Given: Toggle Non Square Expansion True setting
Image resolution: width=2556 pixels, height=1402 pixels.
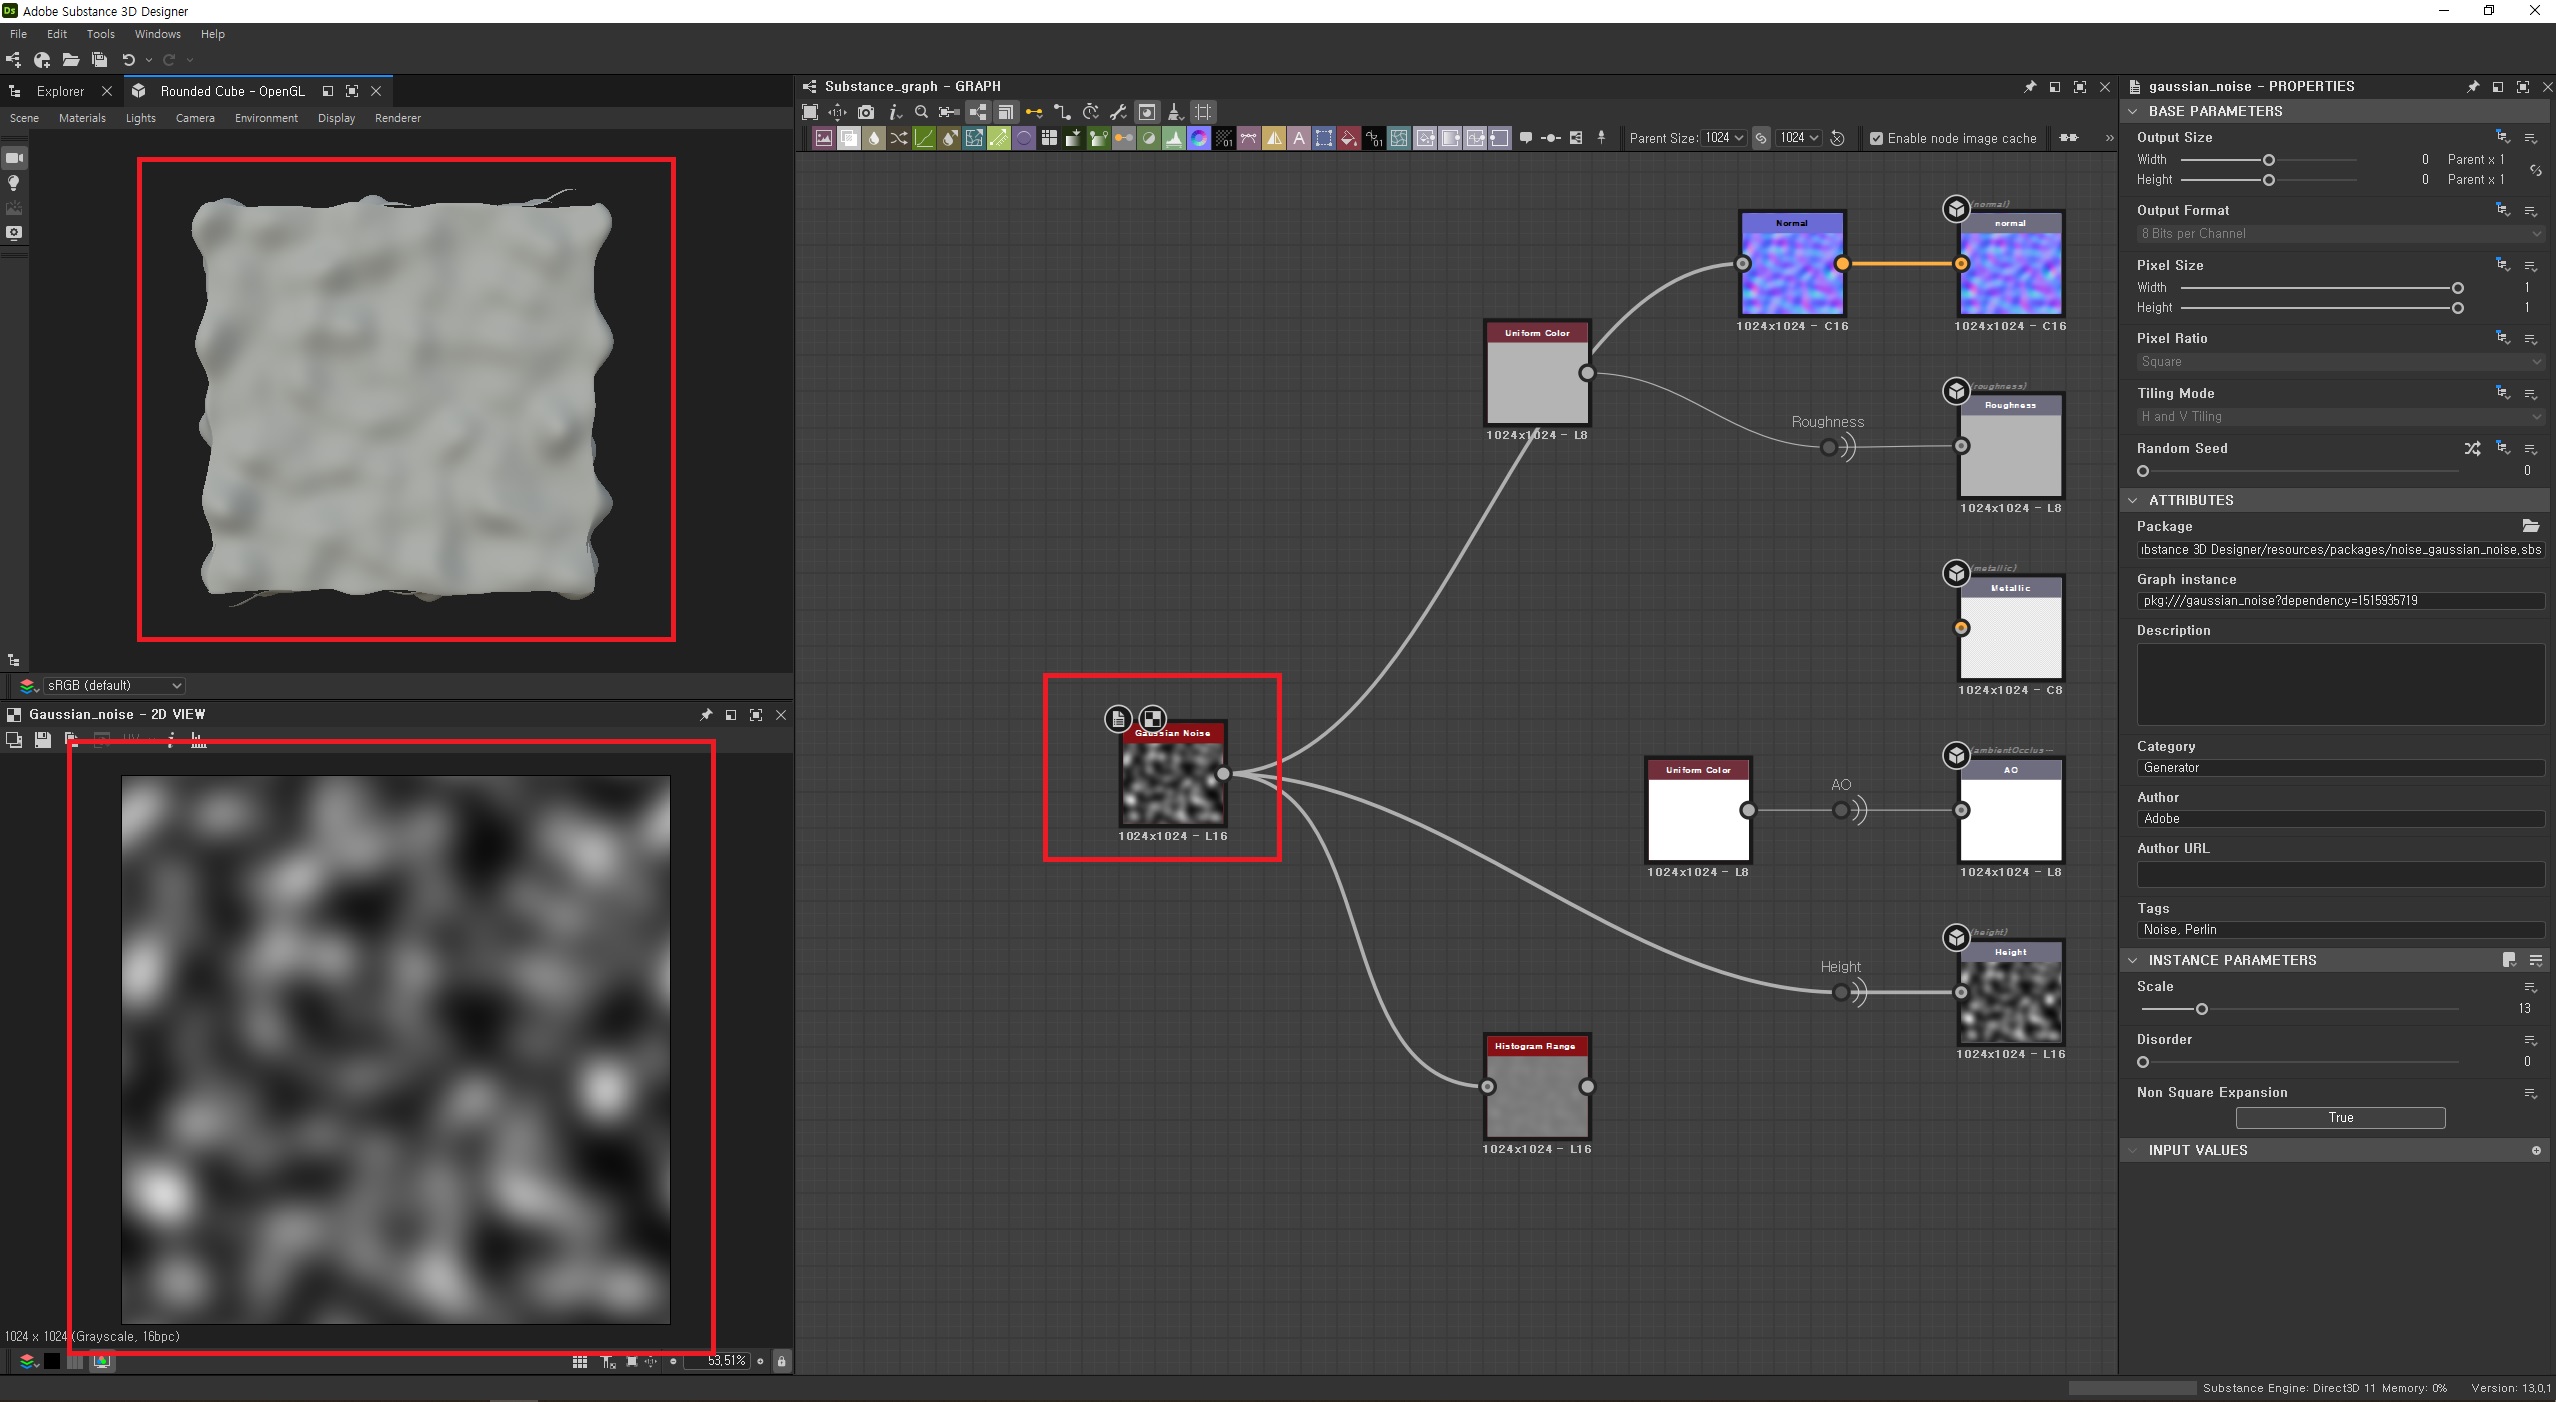Looking at the screenshot, I should click(x=2339, y=1117).
